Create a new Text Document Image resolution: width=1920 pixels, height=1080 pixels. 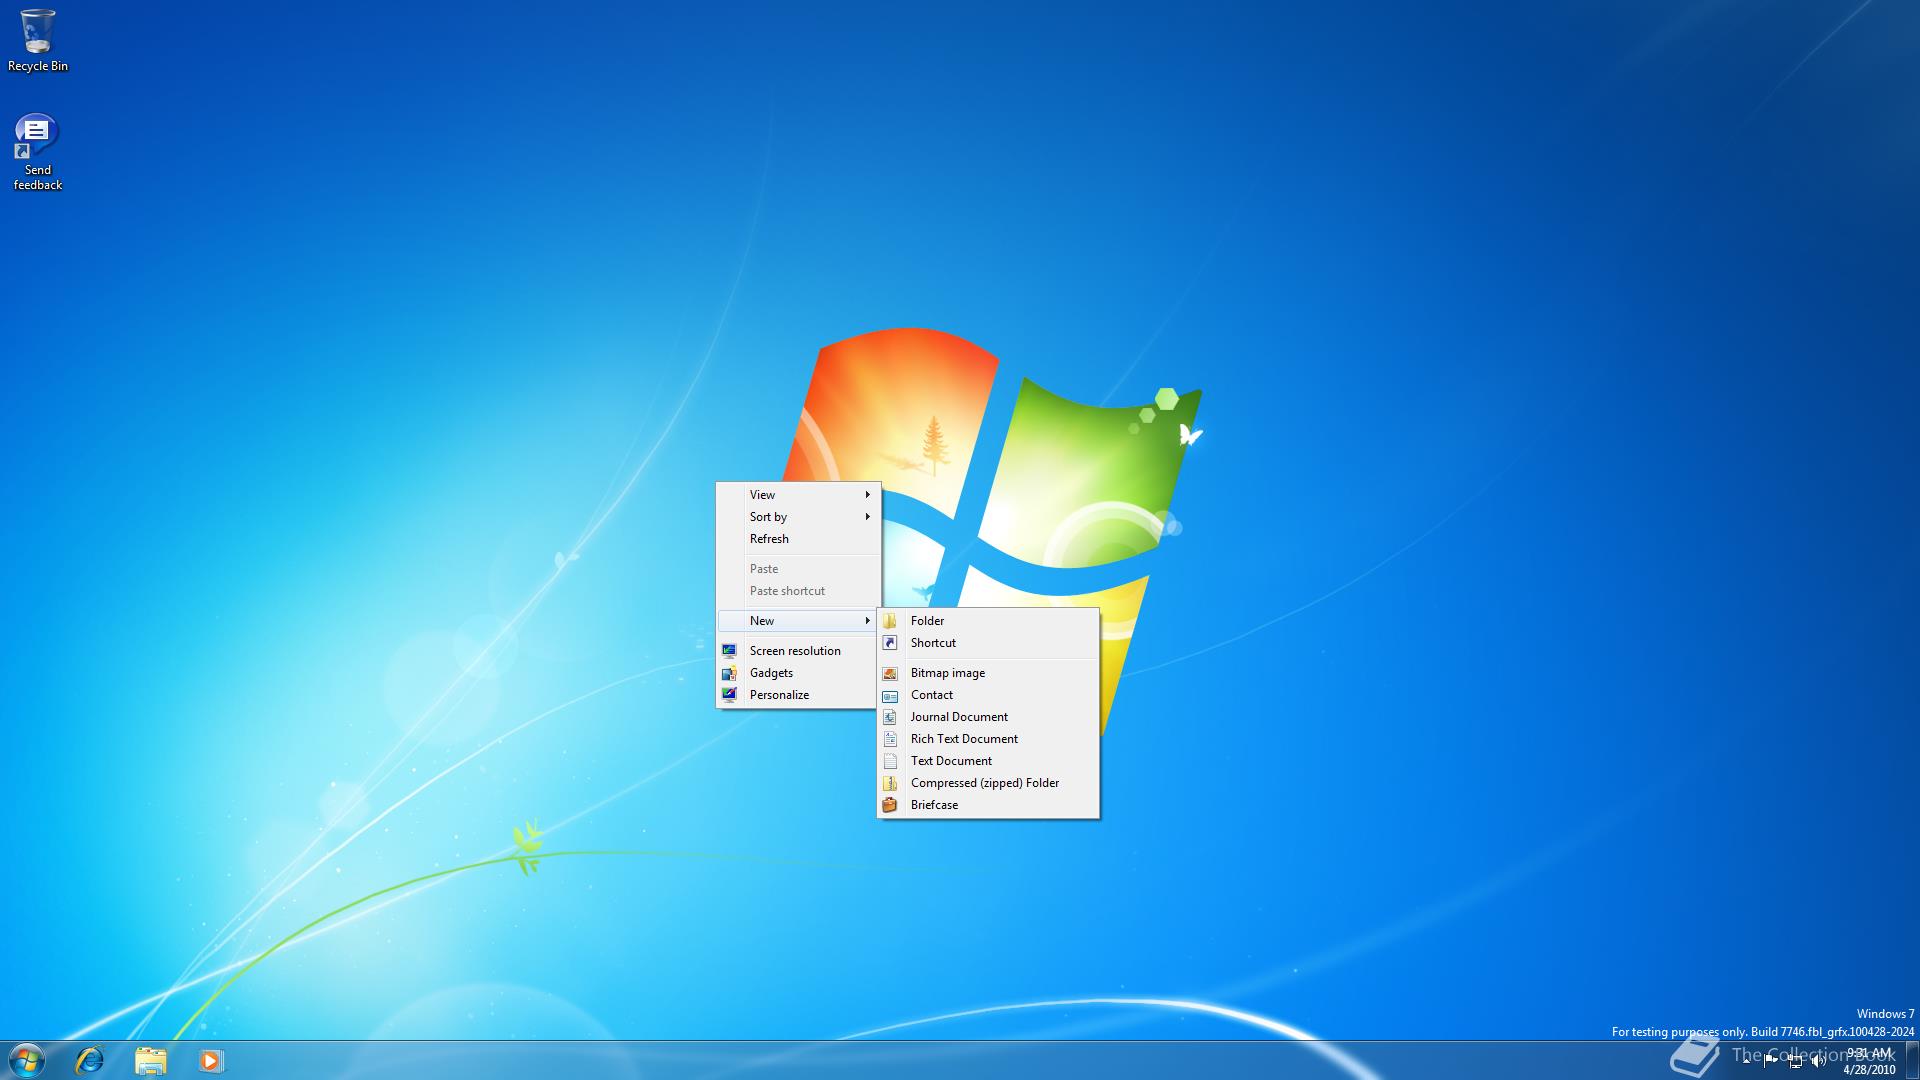pyautogui.click(x=988, y=761)
